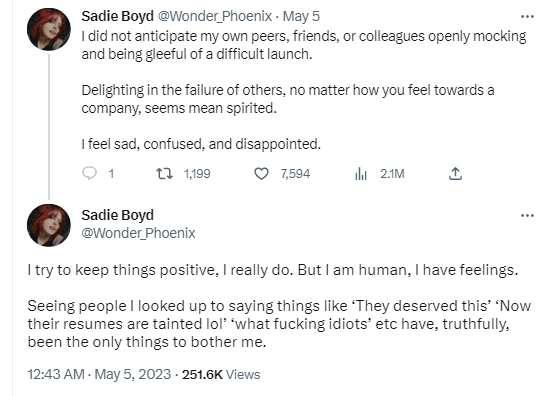Click the first tweet's text body

click(304, 90)
